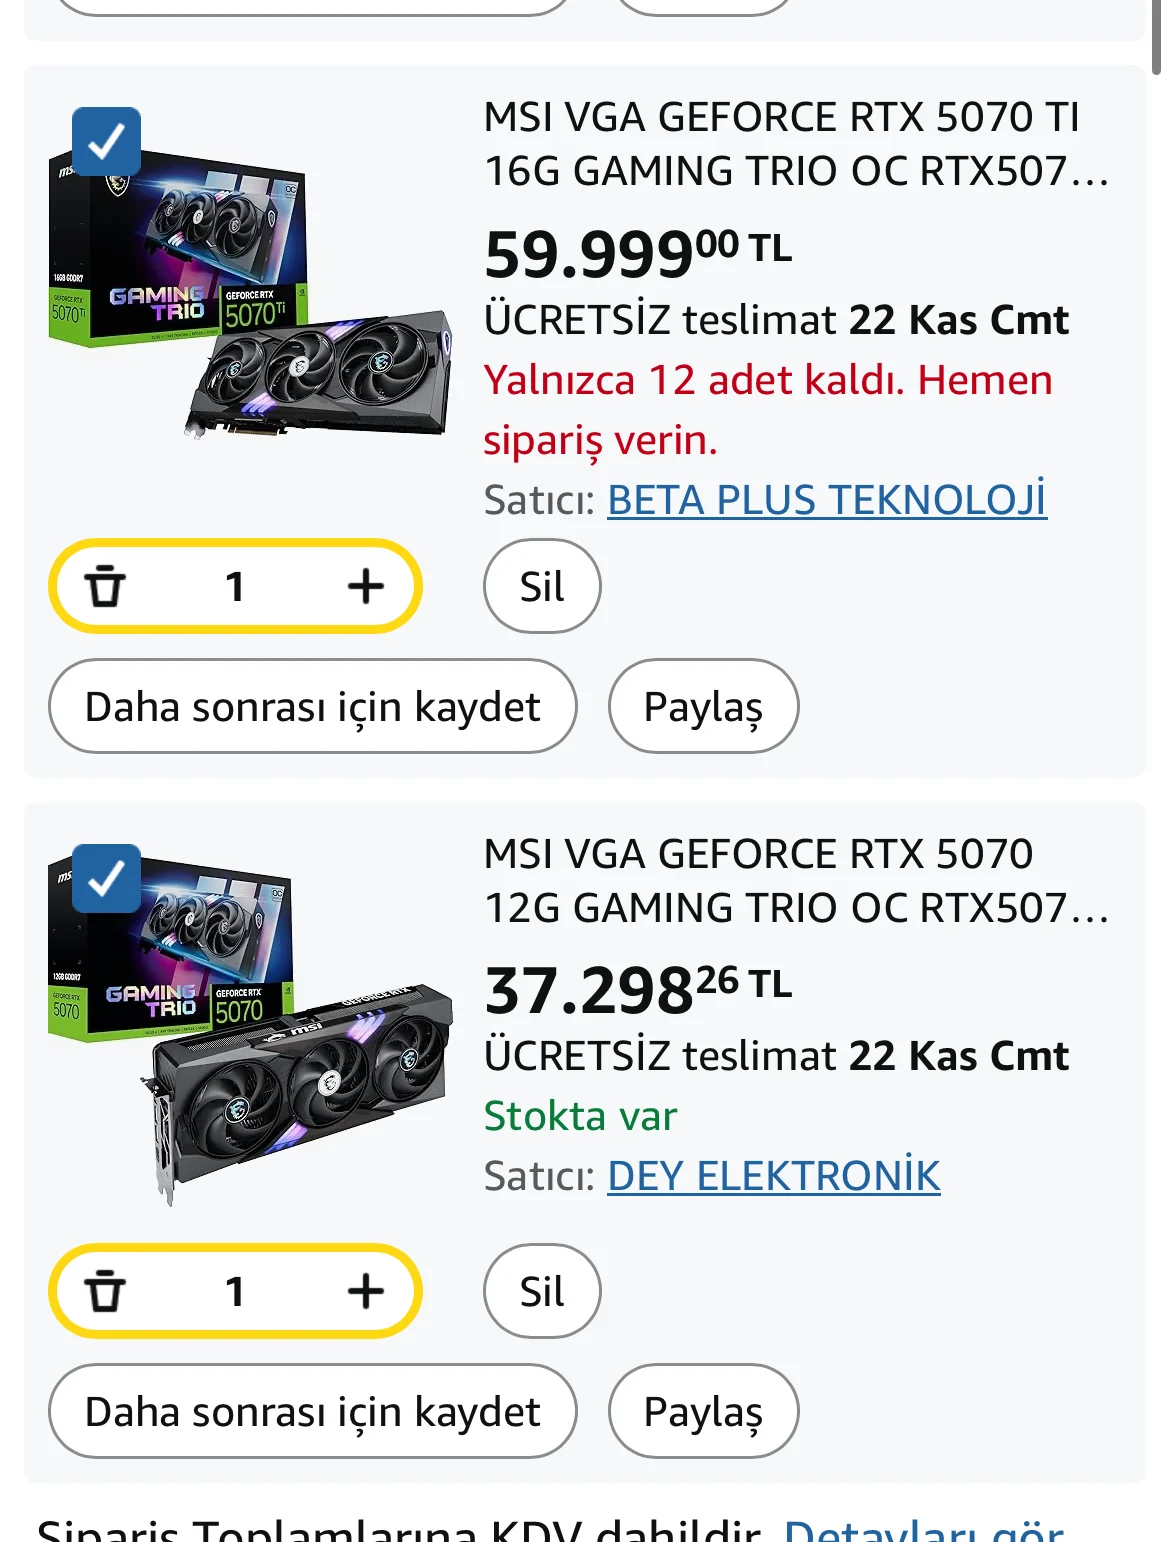
Task: Save RTX 5070 Ti for later
Action: pos(312,707)
